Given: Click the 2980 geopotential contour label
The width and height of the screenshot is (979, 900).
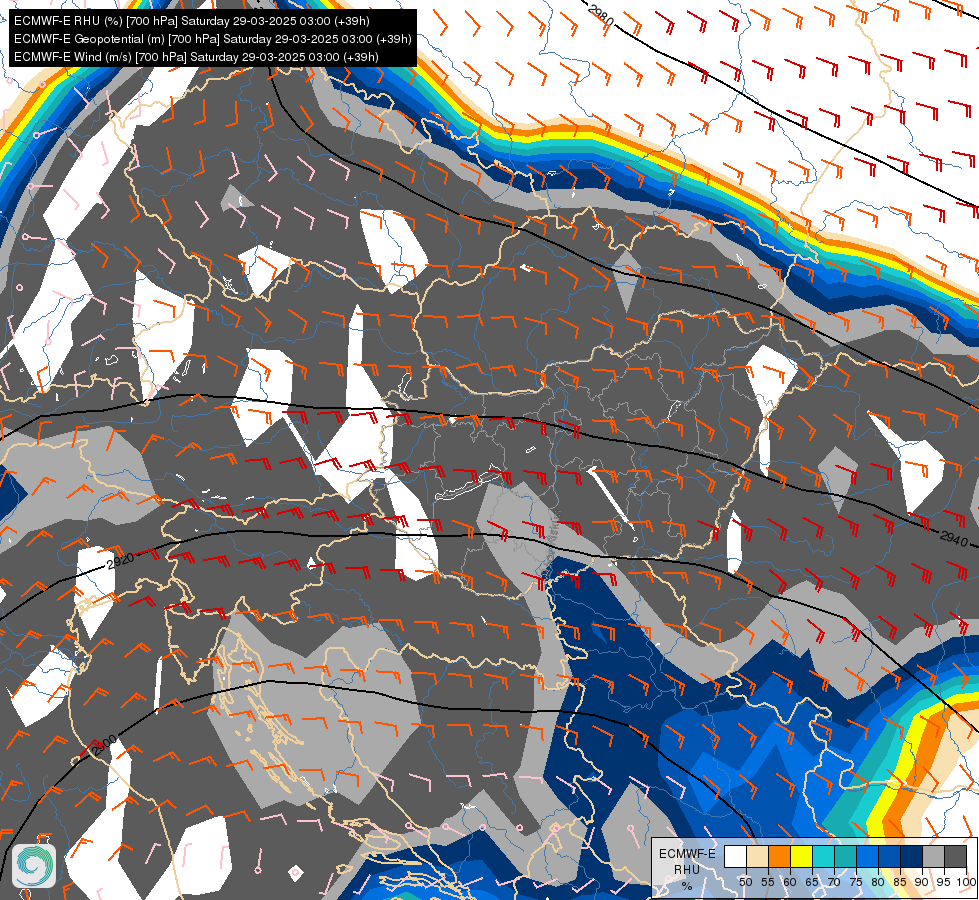Looking at the screenshot, I should pos(602,14).
